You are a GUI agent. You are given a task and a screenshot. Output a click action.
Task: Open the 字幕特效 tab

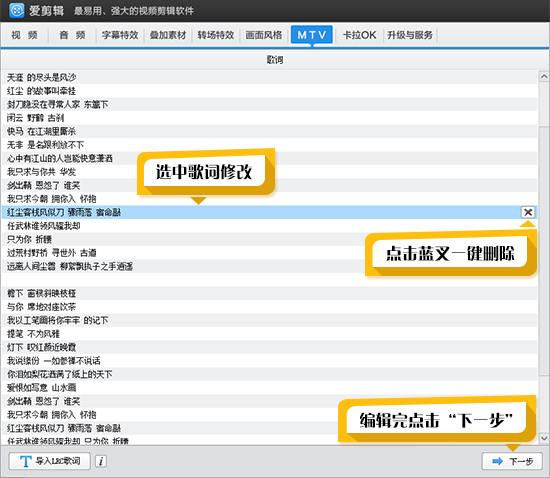(x=120, y=35)
